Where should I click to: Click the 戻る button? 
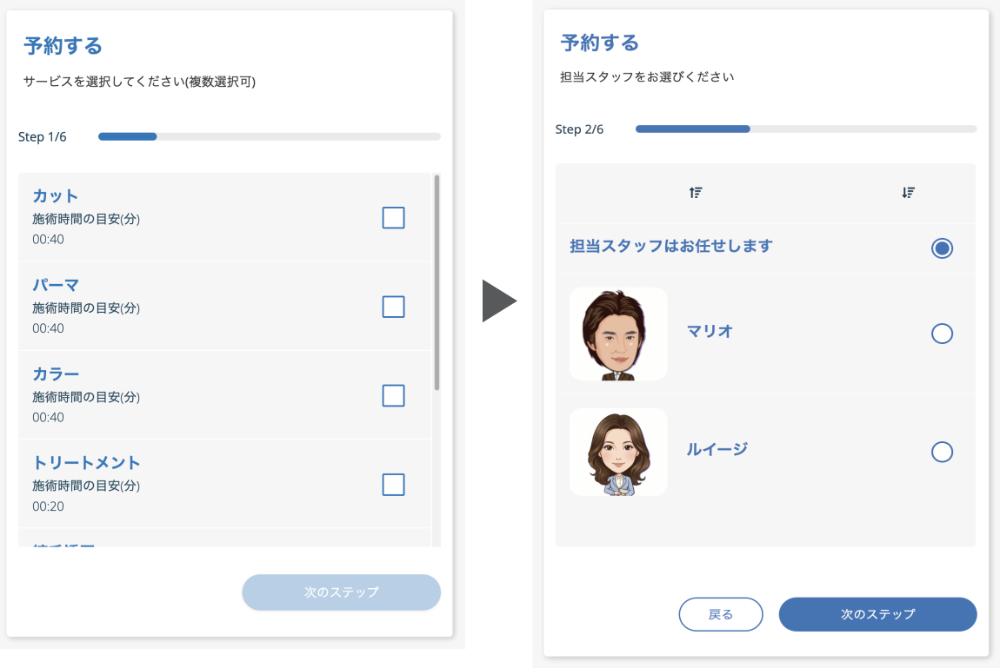coord(720,614)
